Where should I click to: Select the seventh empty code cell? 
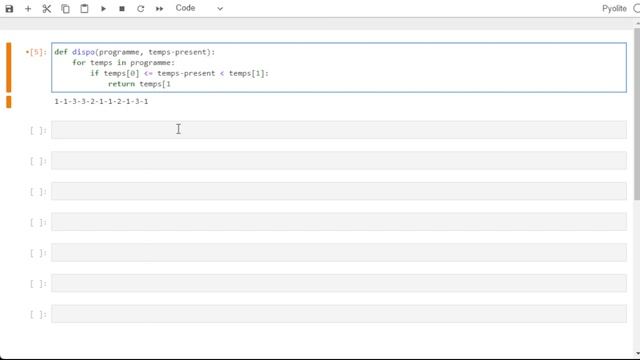(339, 314)
